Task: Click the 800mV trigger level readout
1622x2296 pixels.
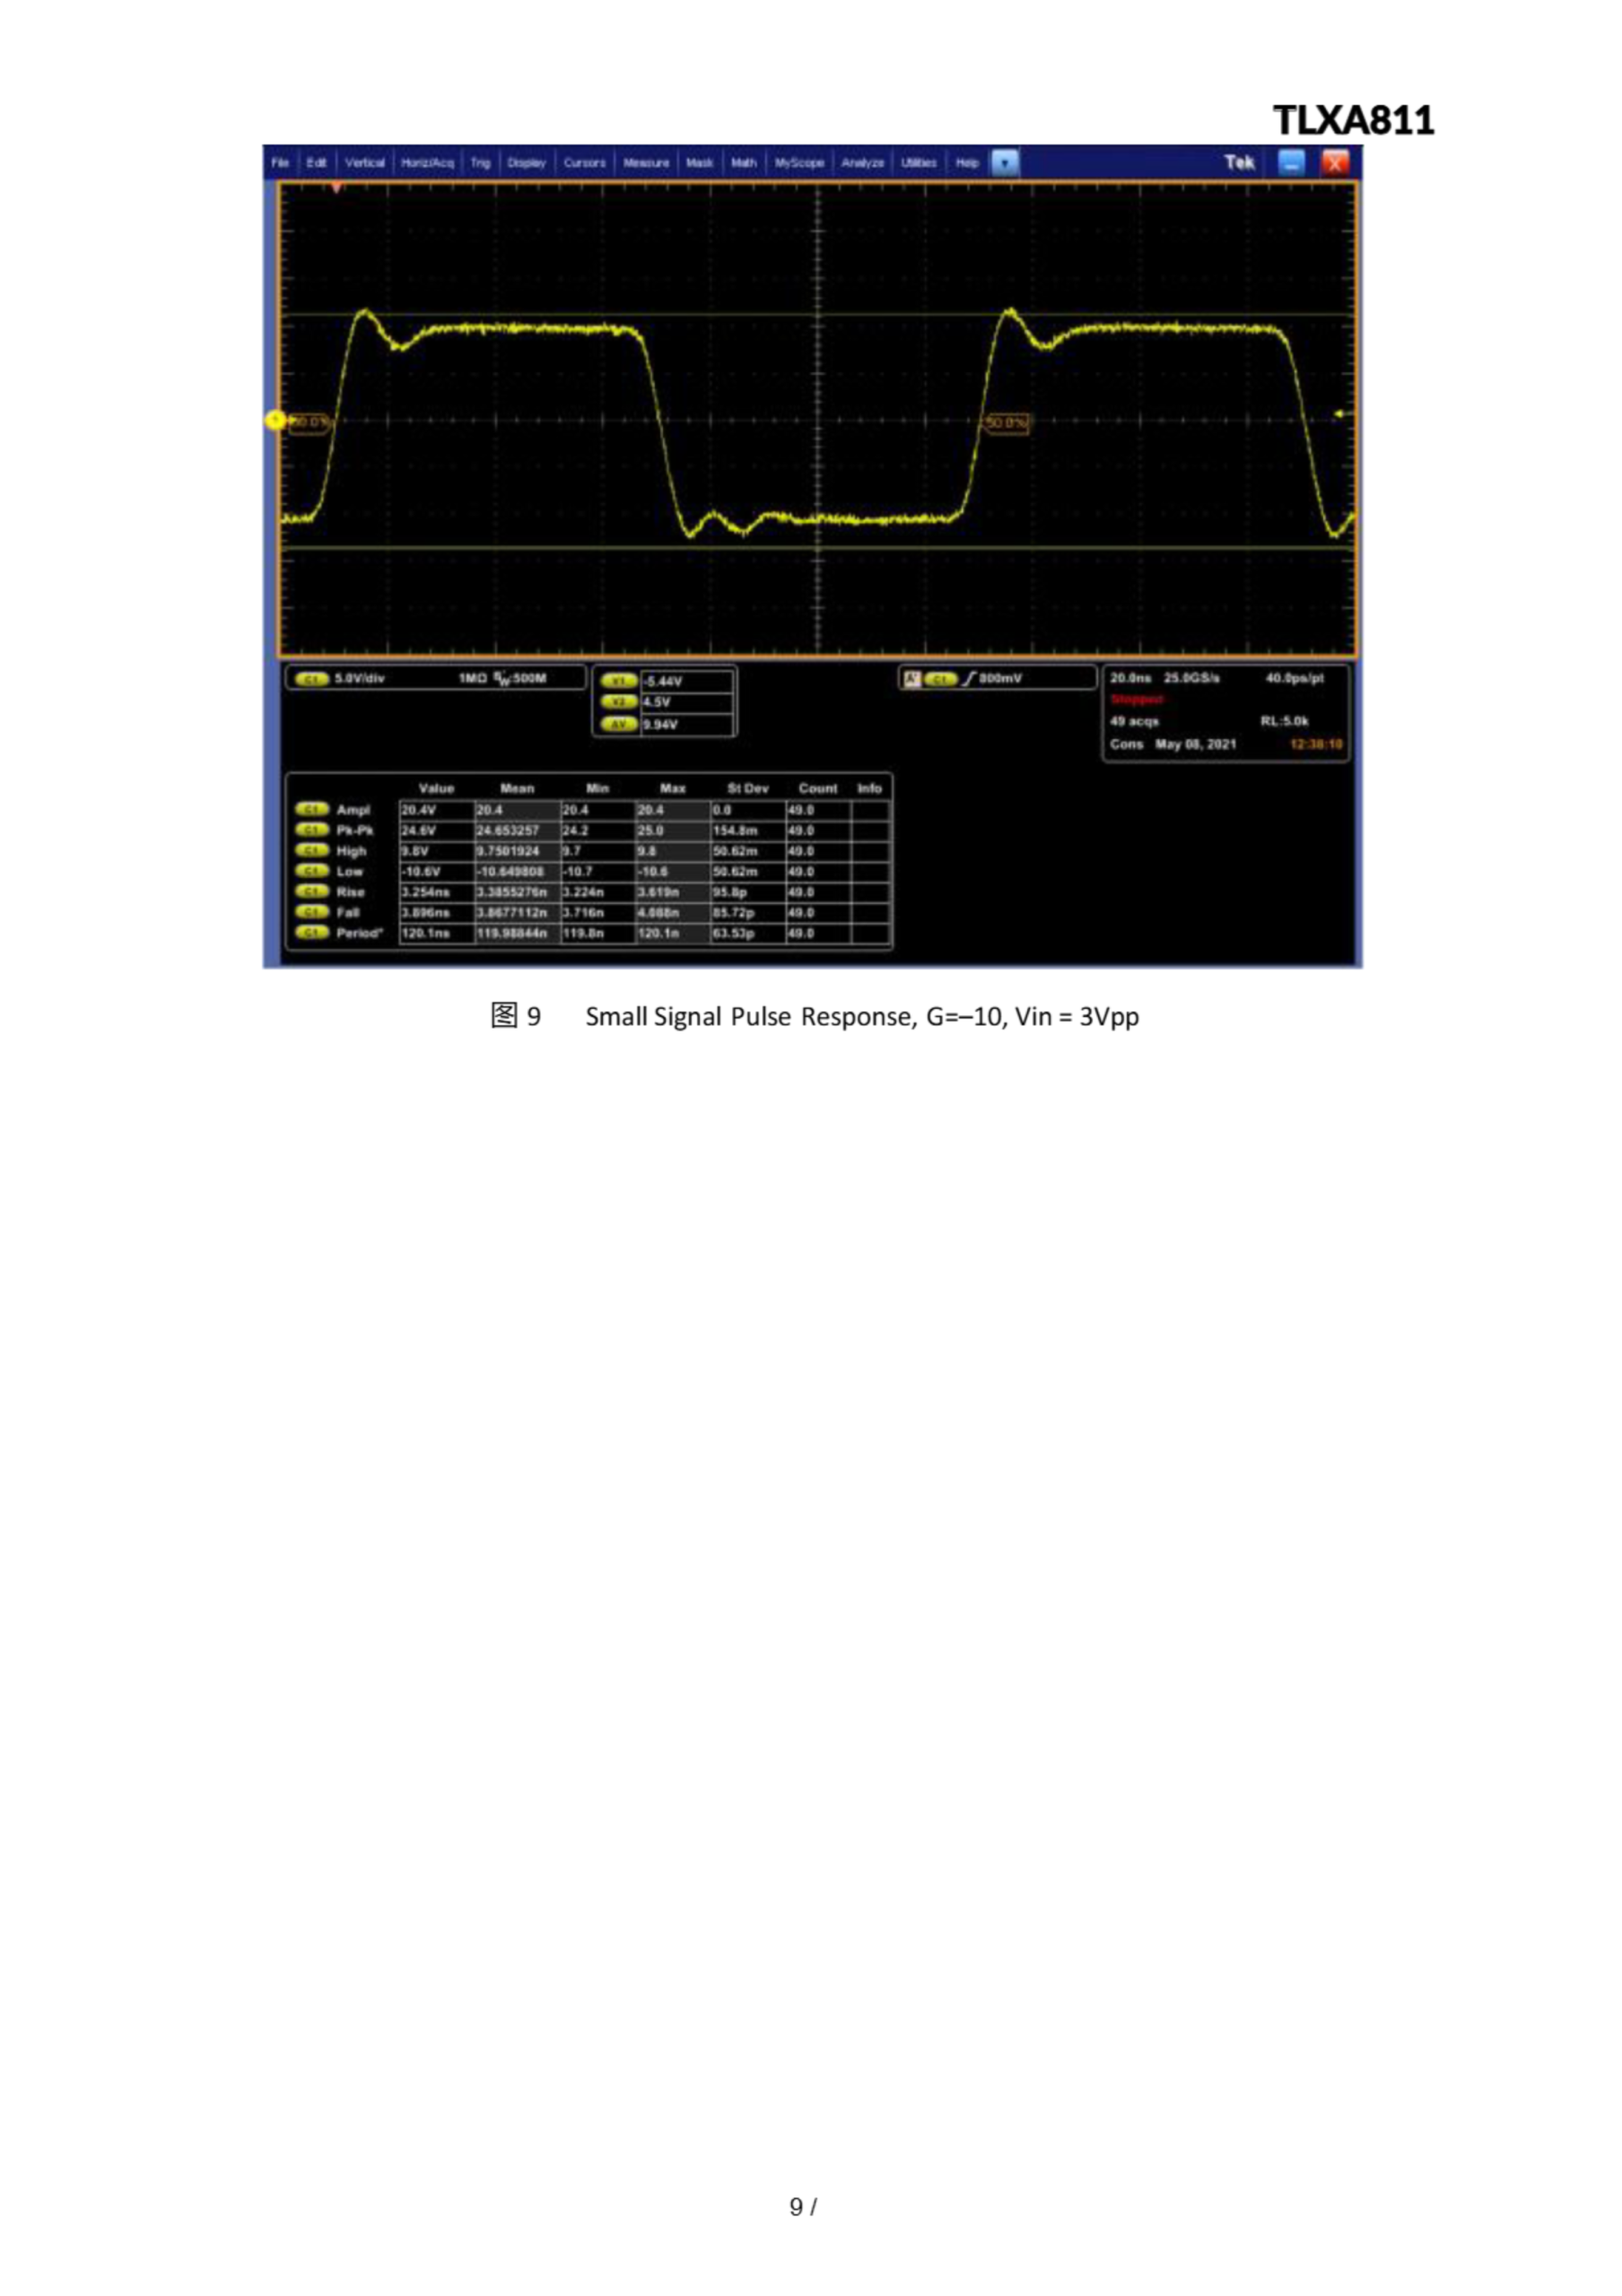Action: coord(1000,679)
